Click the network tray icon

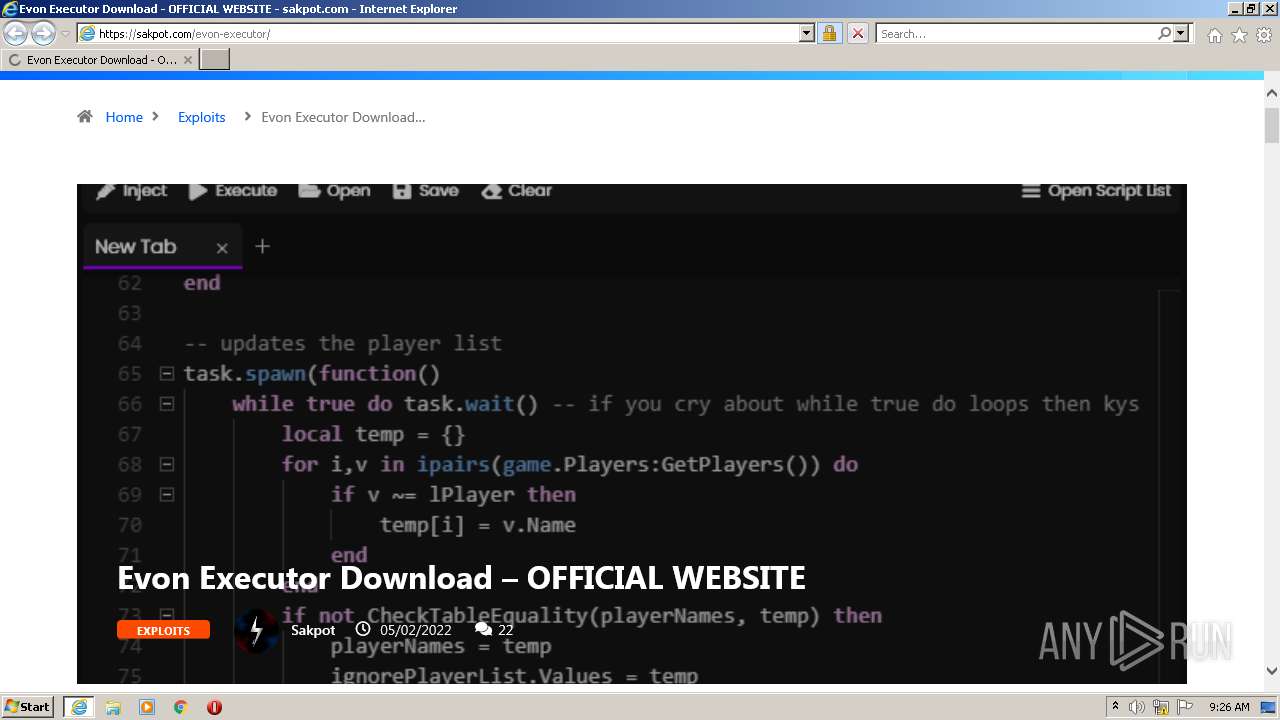pos(1161,707)
